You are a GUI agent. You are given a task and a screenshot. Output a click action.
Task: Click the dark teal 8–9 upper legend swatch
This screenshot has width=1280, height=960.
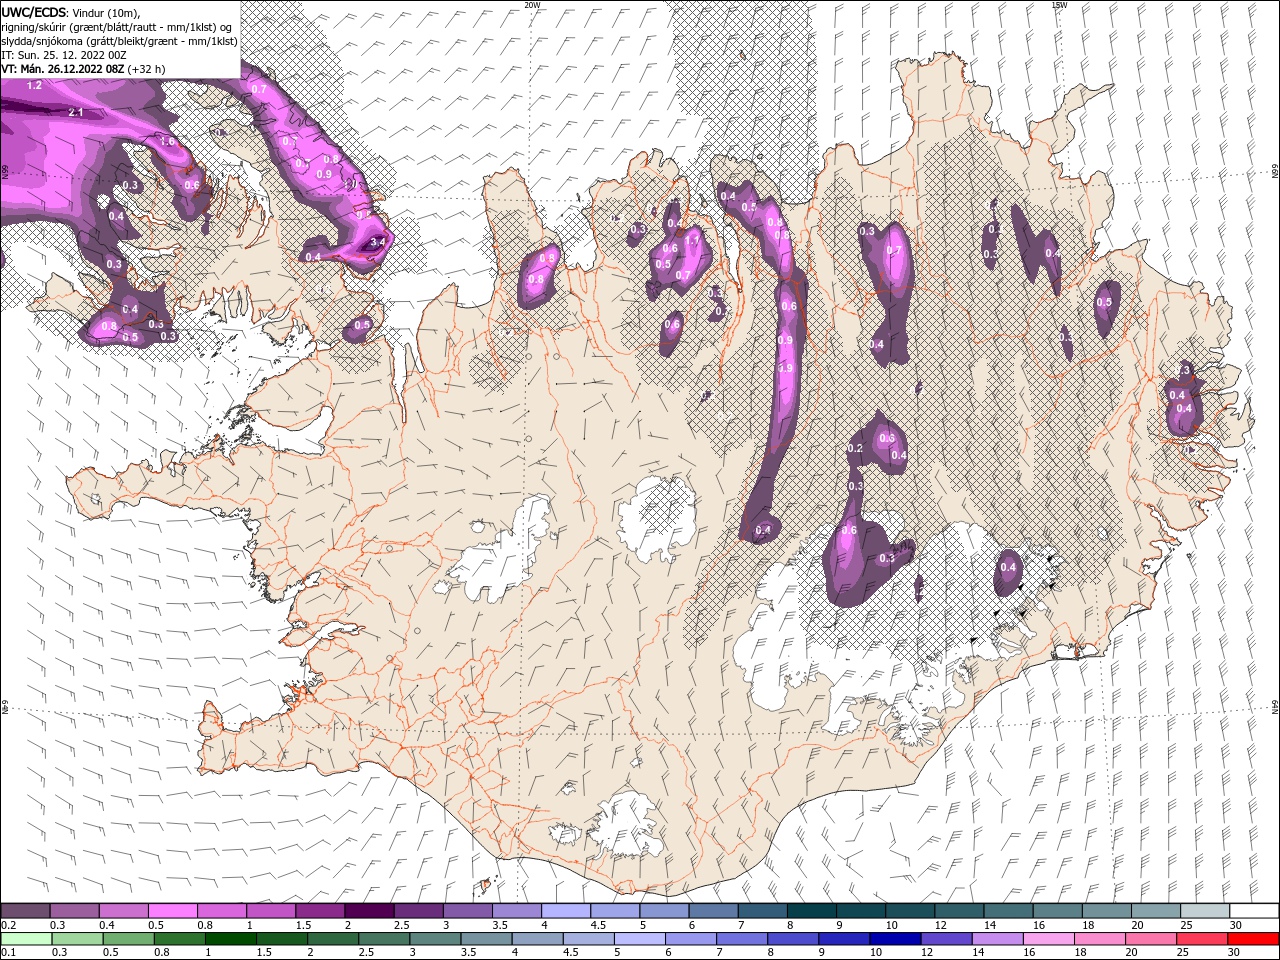(x=812, y=910)
